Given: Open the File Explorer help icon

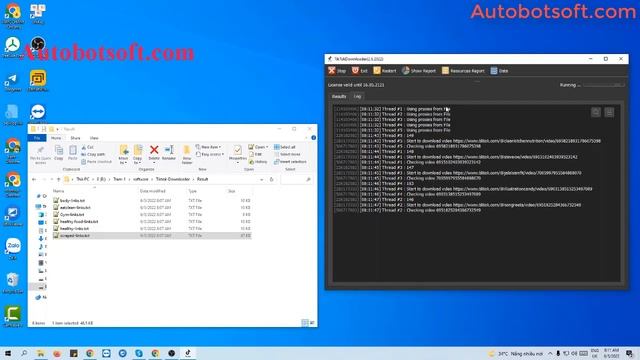Looking at the screenshot, I should [x=313, y=138].
